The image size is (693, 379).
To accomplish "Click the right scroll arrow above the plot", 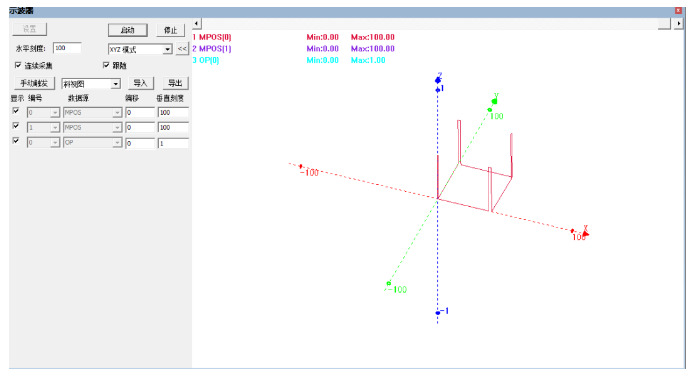I will (x=678, y=23).
